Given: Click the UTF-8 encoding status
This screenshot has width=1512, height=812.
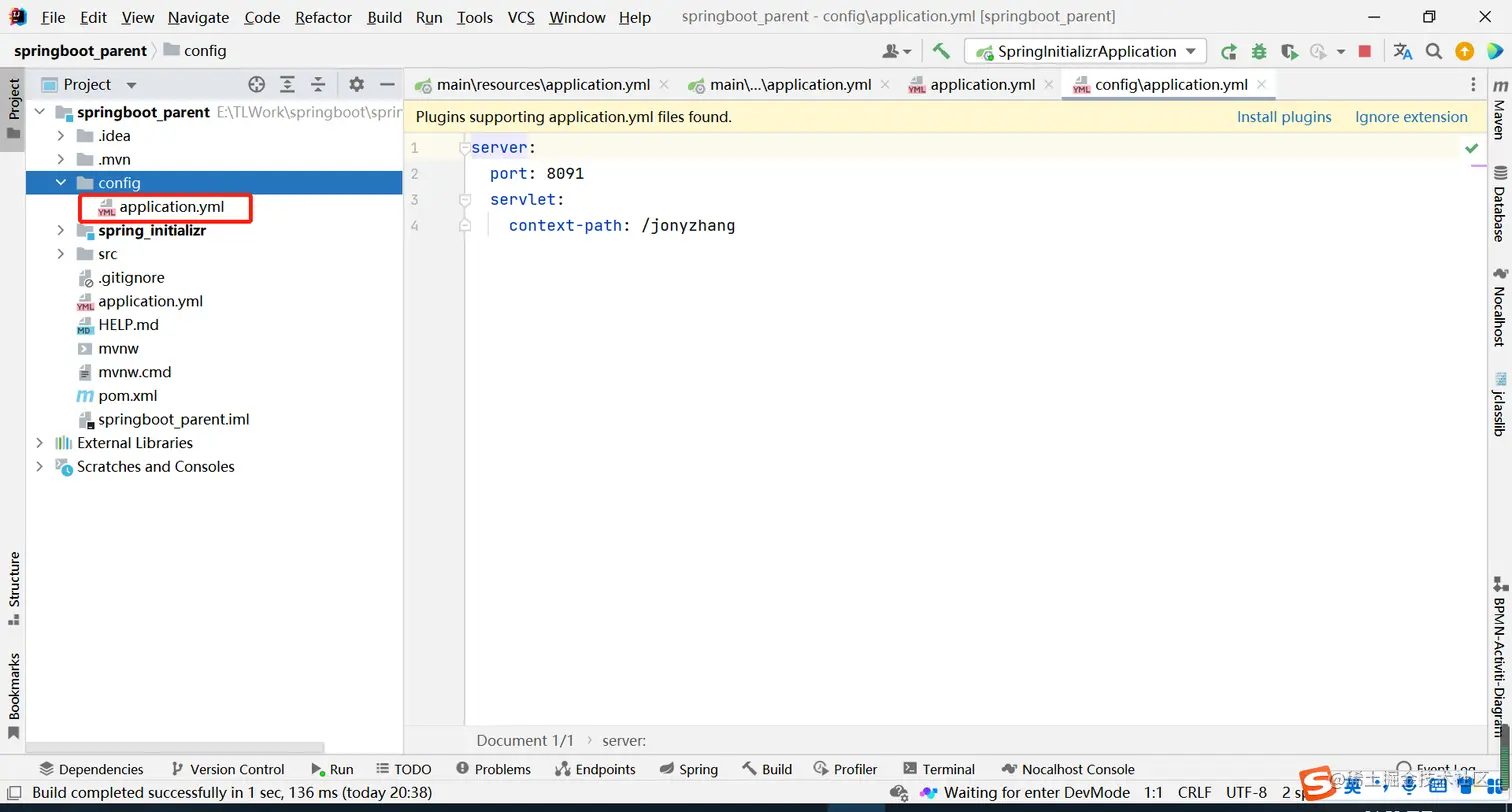Looking at the screenshot, I should (x=1246, y=792).
